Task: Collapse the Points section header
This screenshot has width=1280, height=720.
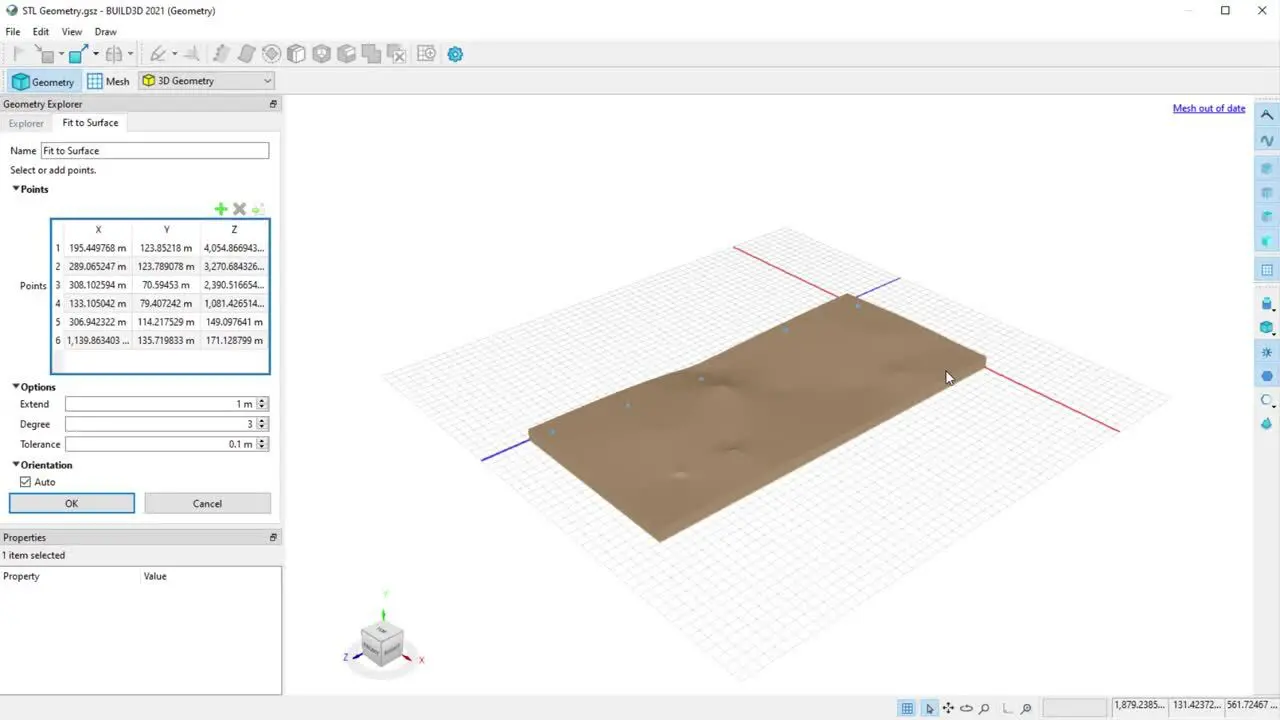Action: tap(16, 189)
